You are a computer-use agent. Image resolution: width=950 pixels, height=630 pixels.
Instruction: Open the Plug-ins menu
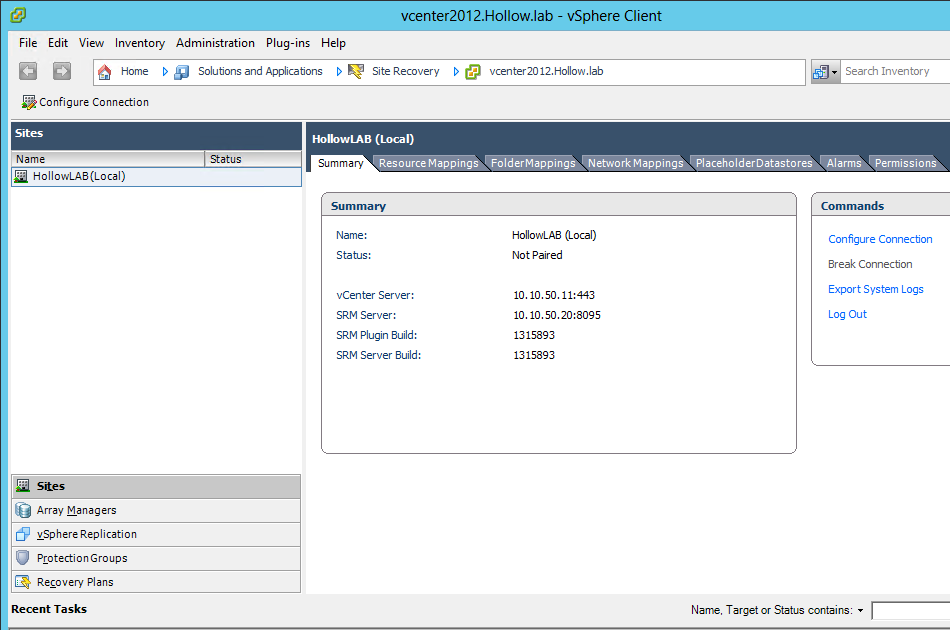point(288,43)
